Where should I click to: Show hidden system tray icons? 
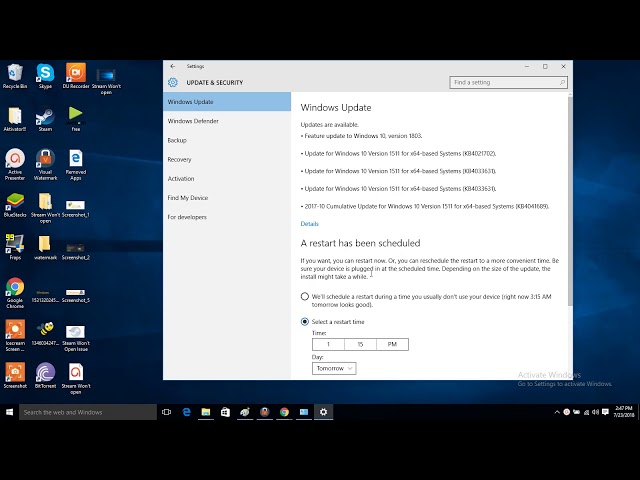coord(557,412)
